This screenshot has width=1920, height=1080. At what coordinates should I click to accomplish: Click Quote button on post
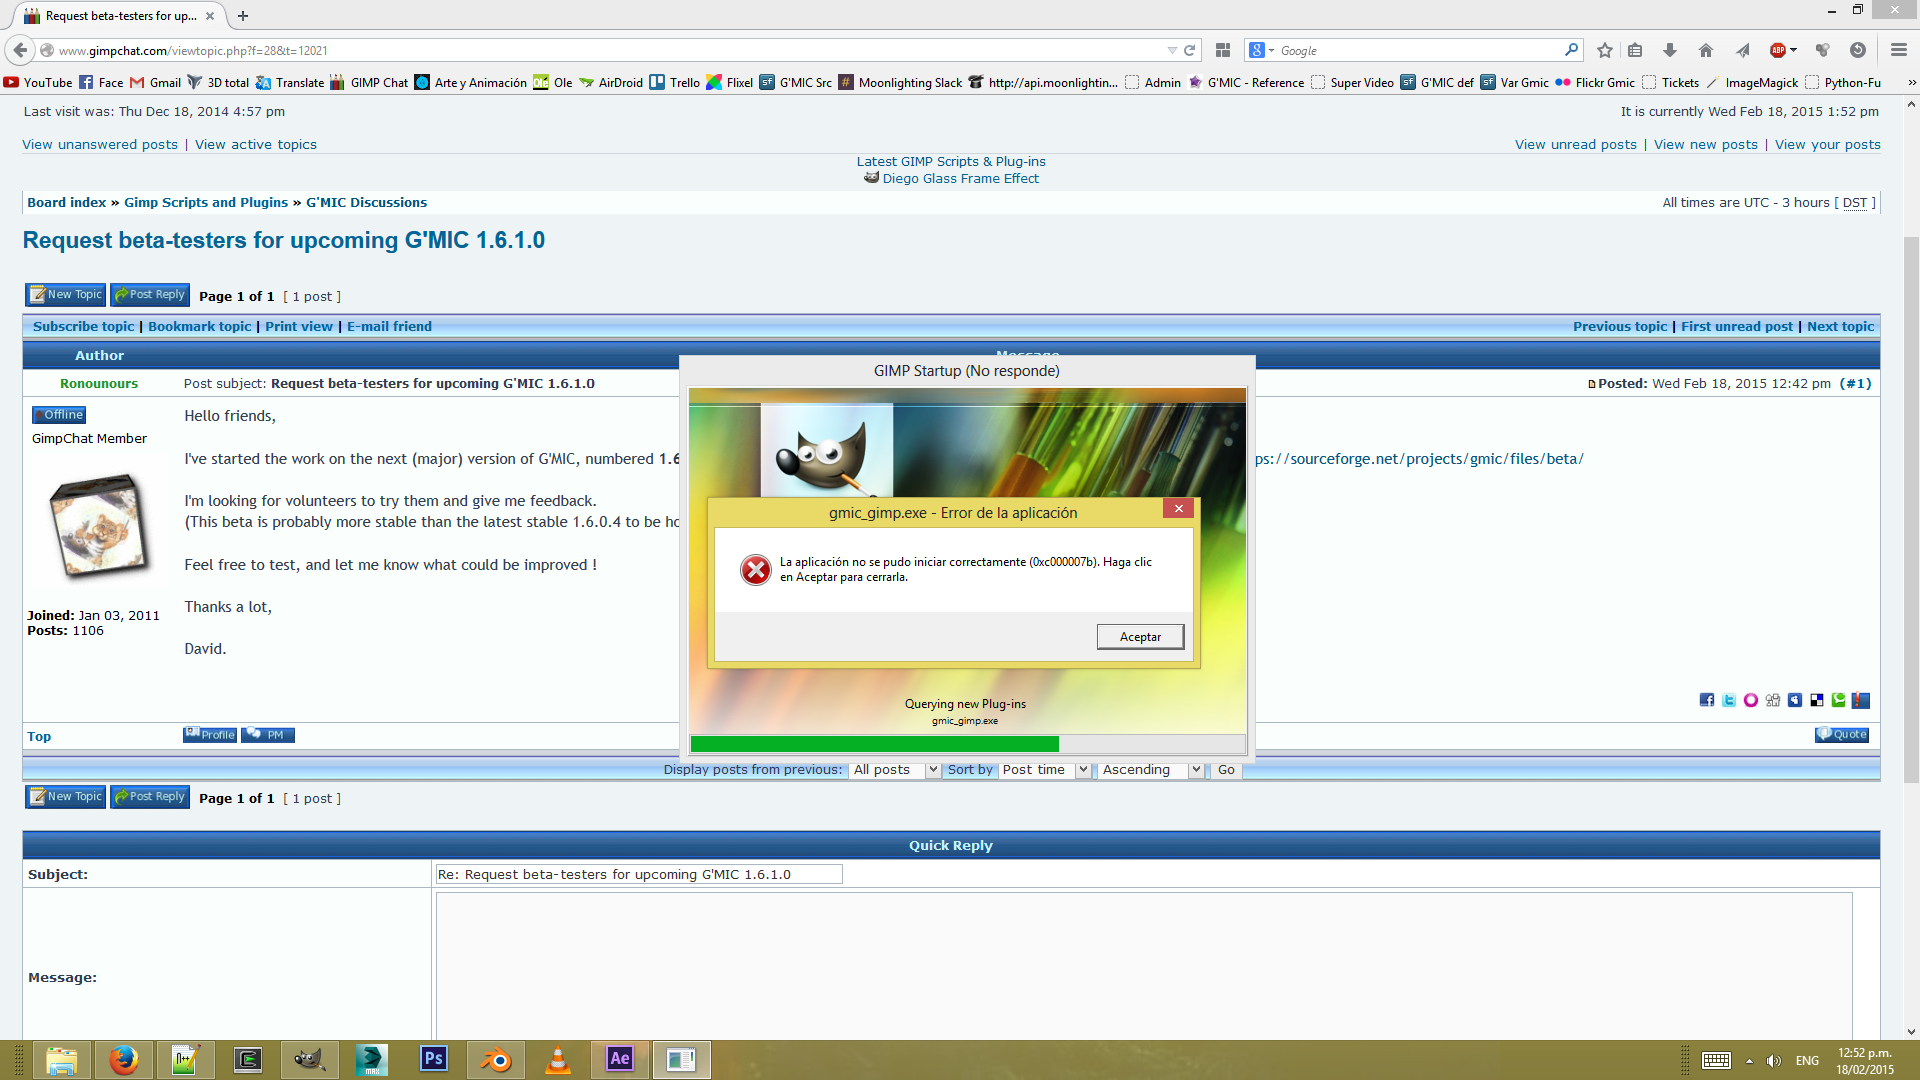pyautogui.click(x=1842, y=735)
